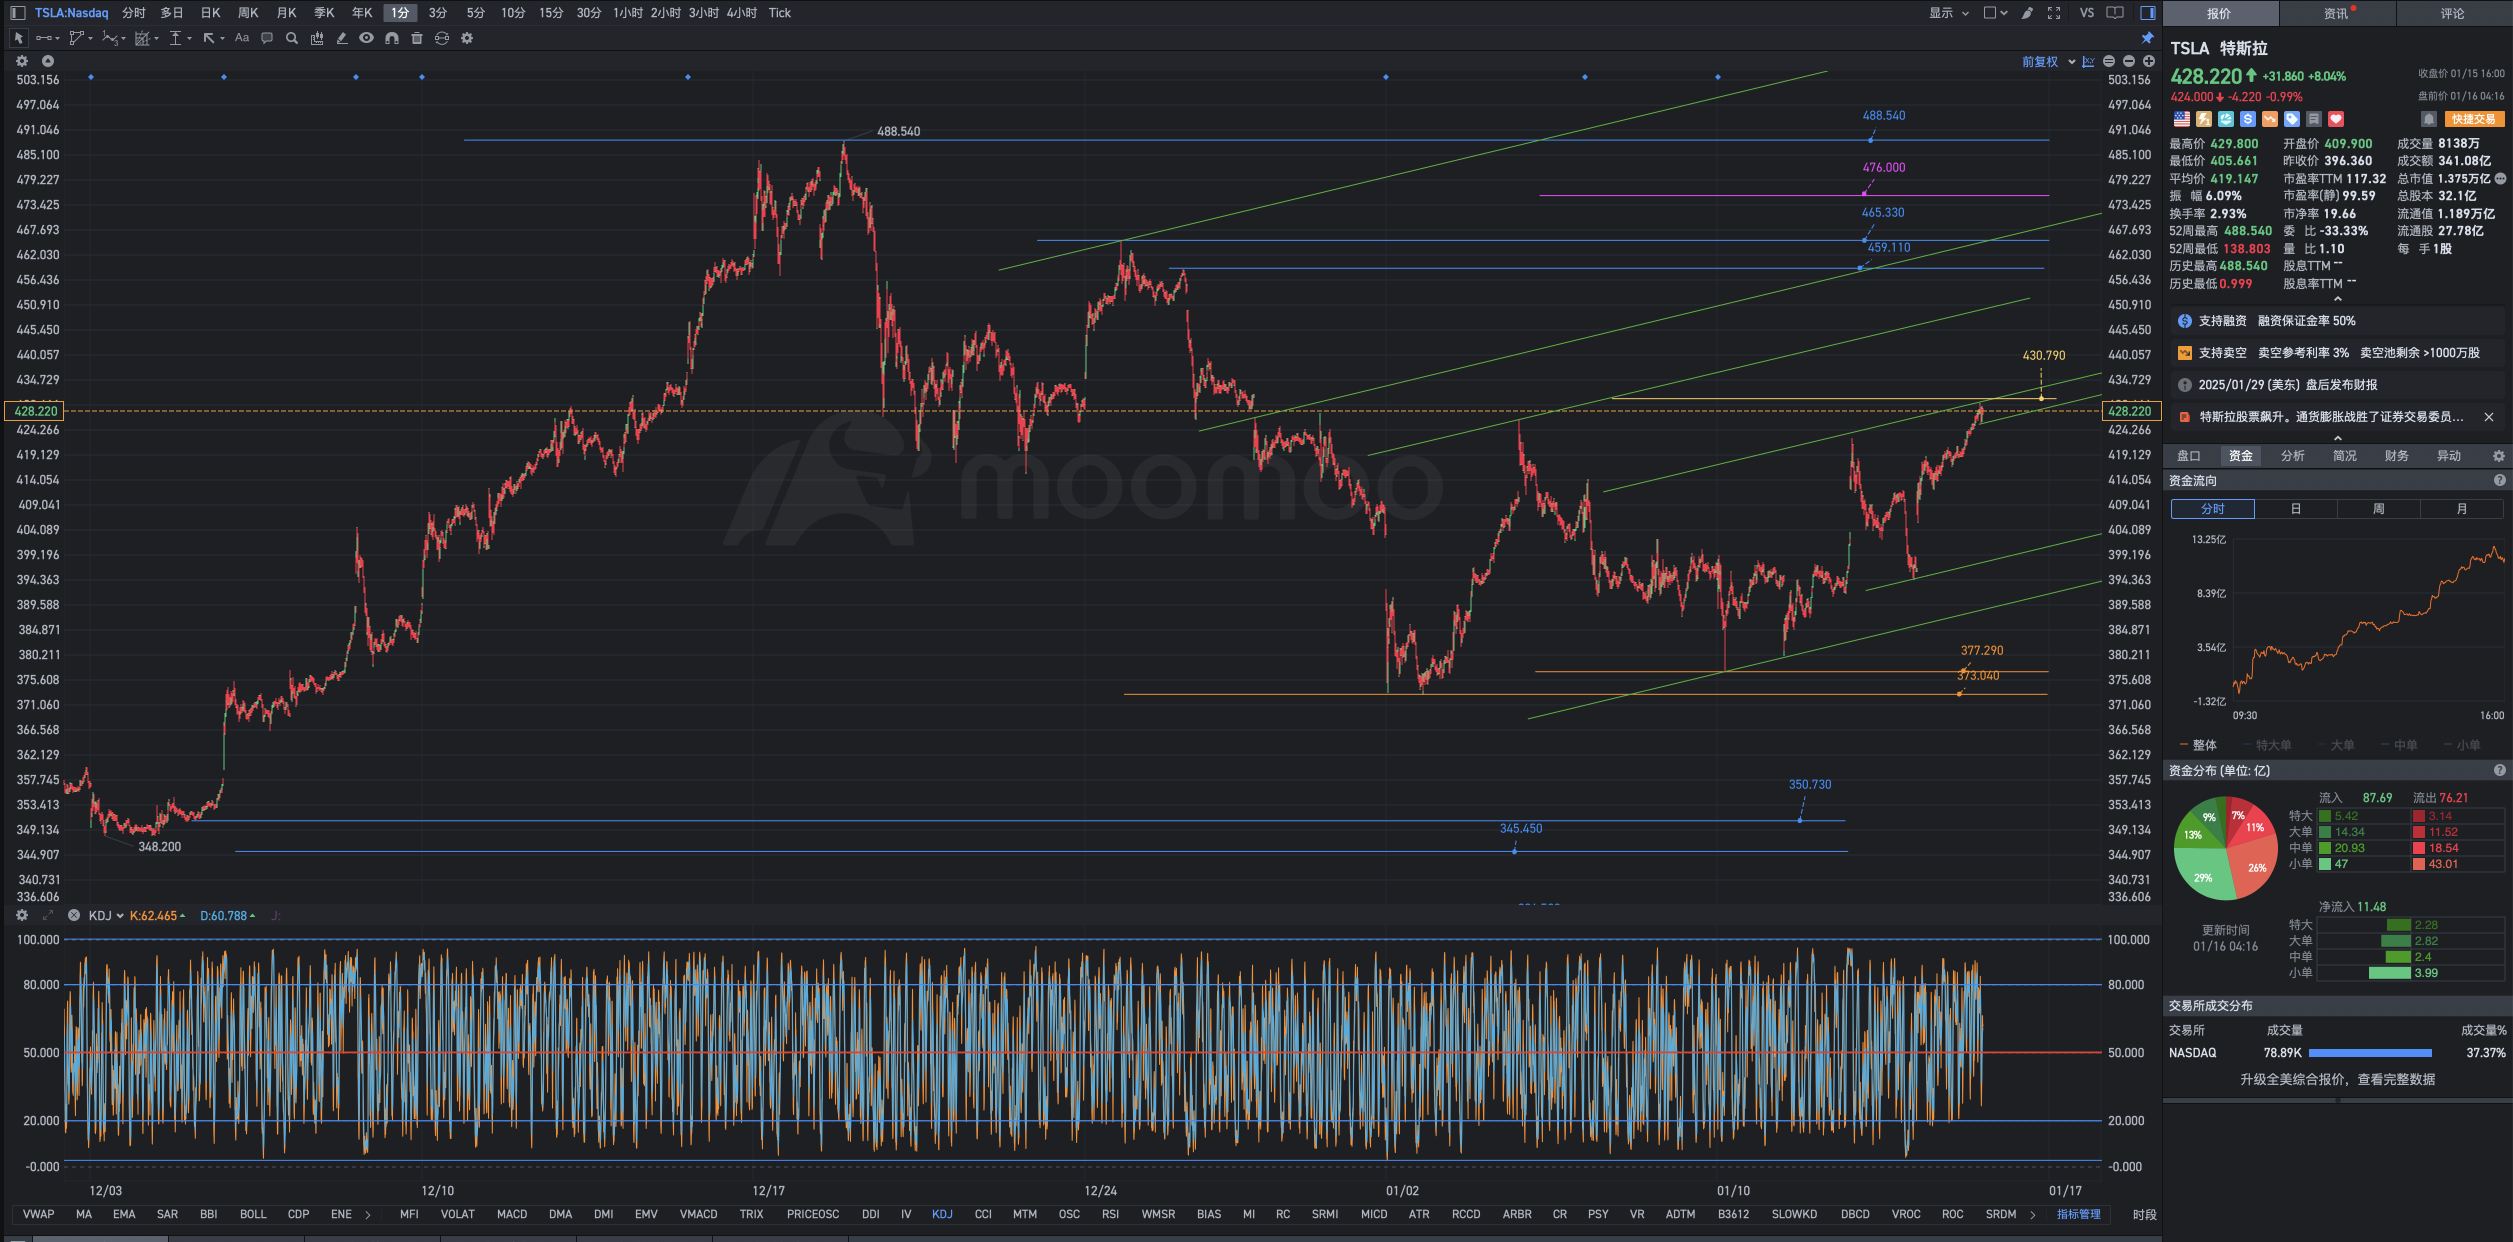
Task: Click the drawing sync icon
Action: tap(442, 38)
